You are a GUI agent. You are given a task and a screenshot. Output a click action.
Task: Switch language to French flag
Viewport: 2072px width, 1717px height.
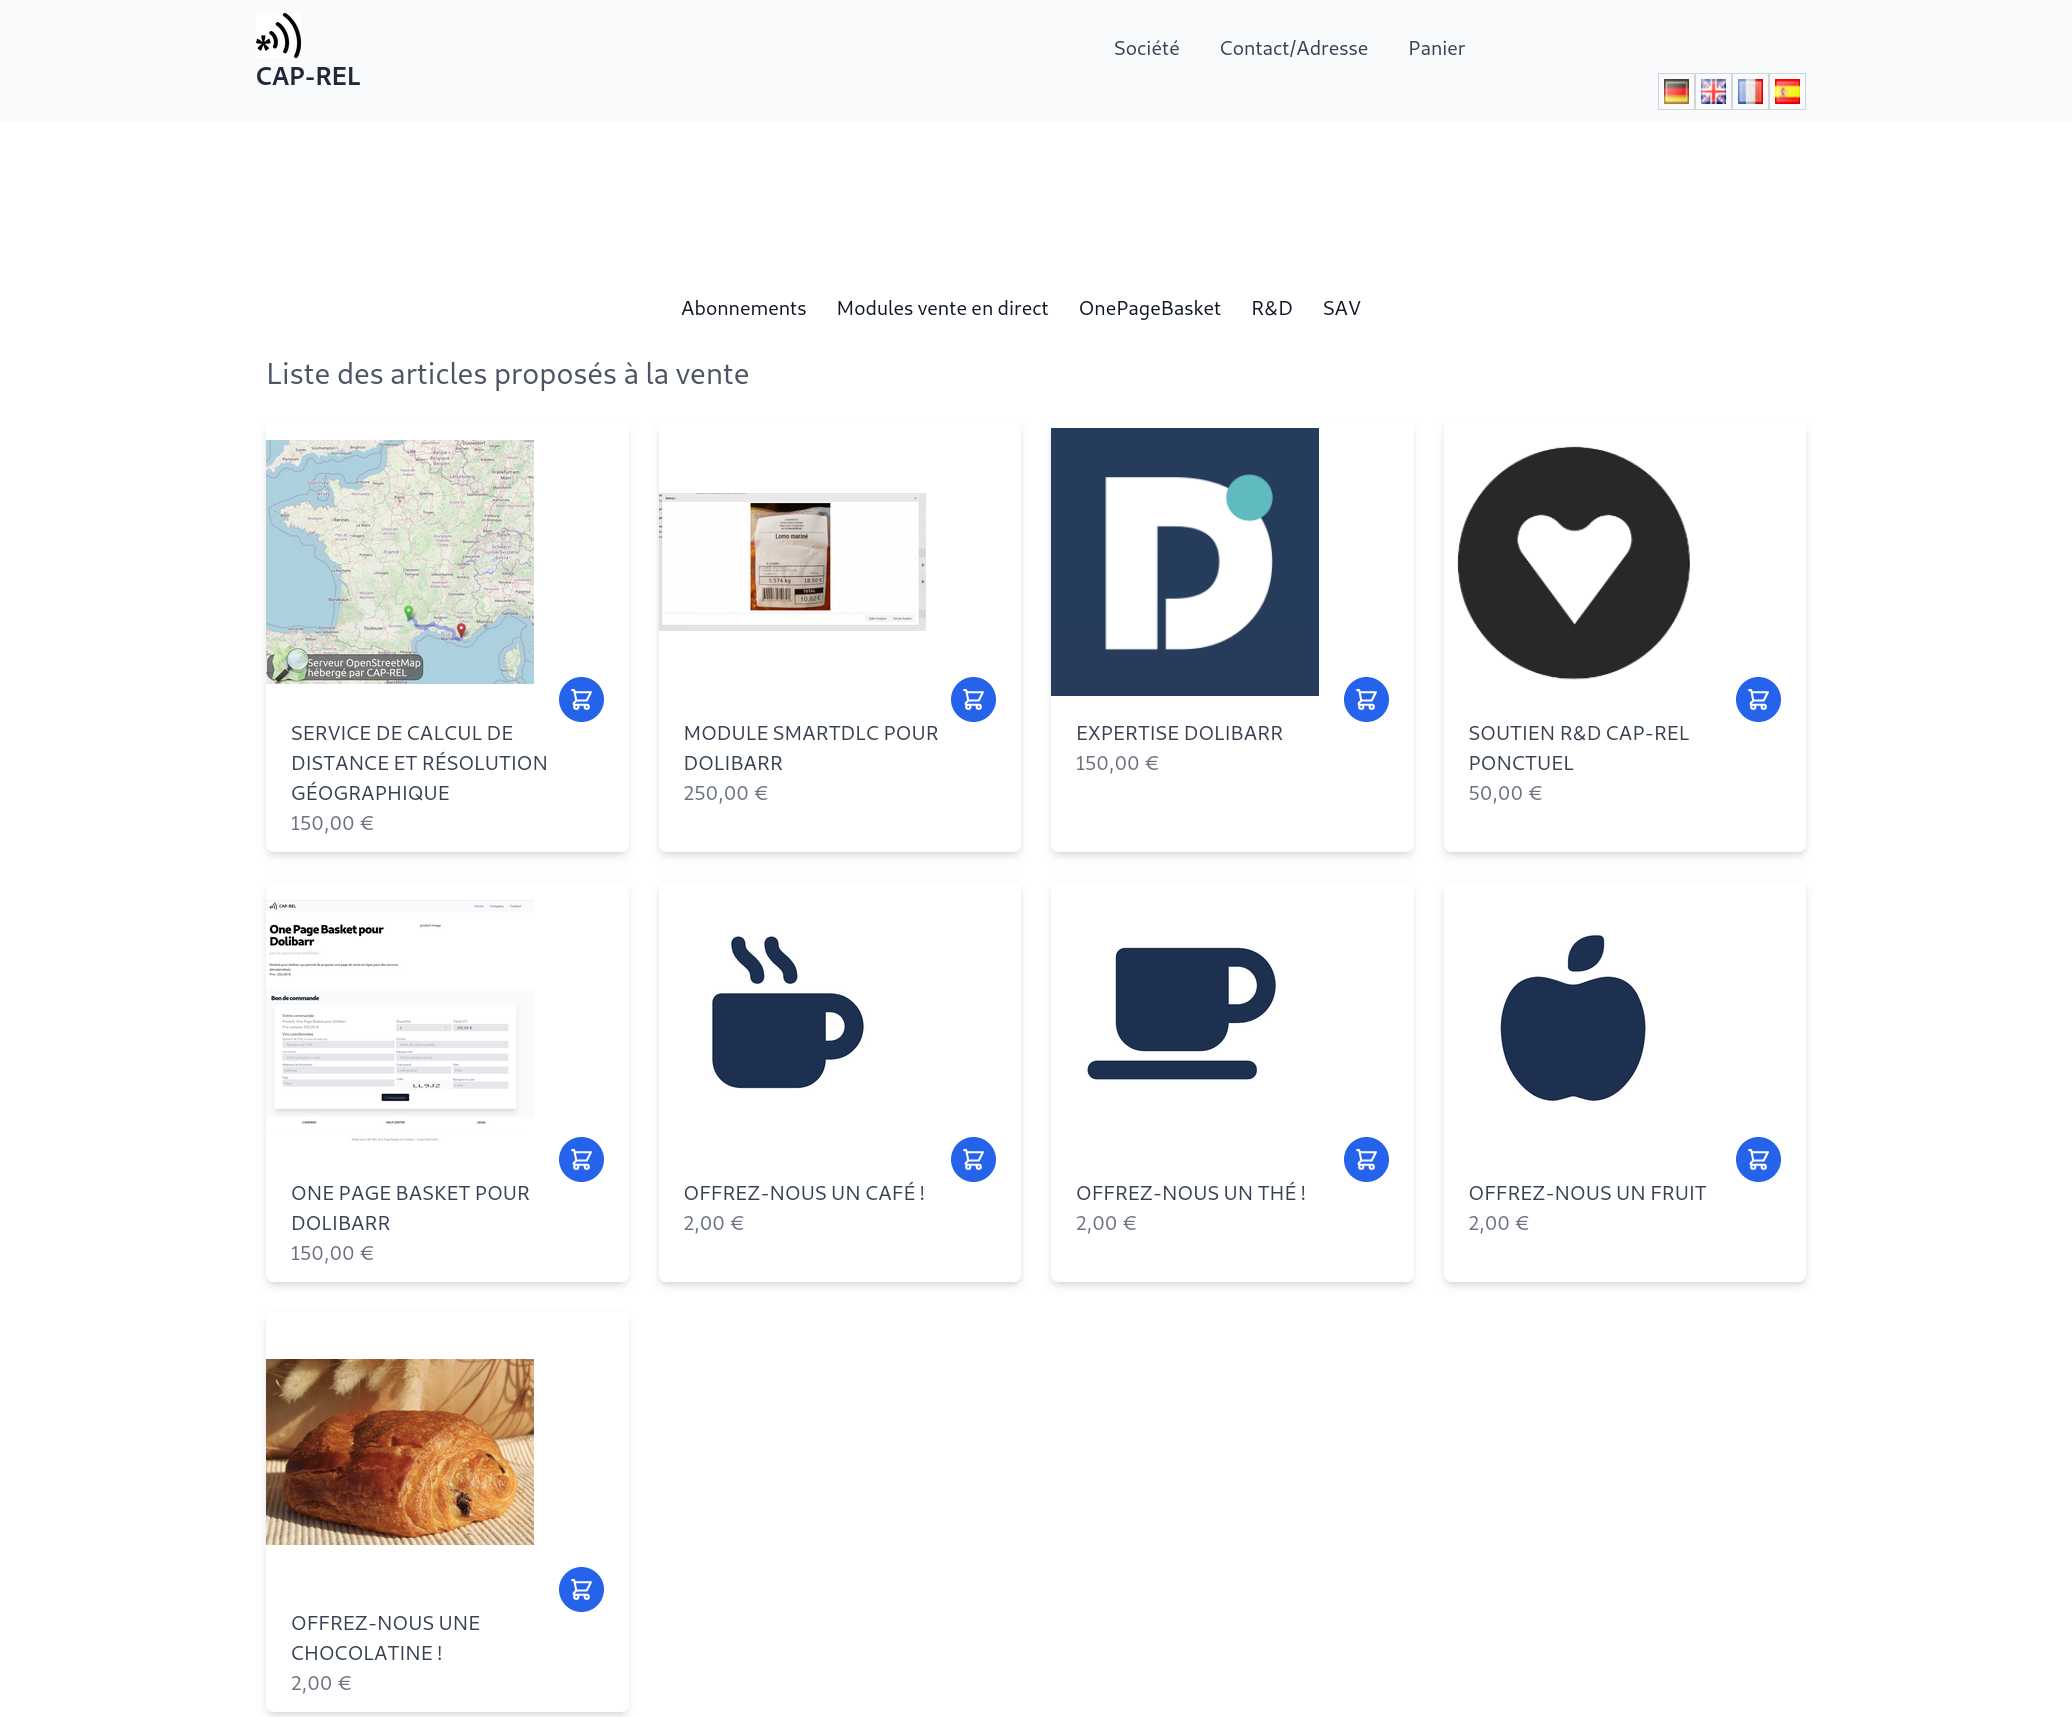pos(1750,92)
